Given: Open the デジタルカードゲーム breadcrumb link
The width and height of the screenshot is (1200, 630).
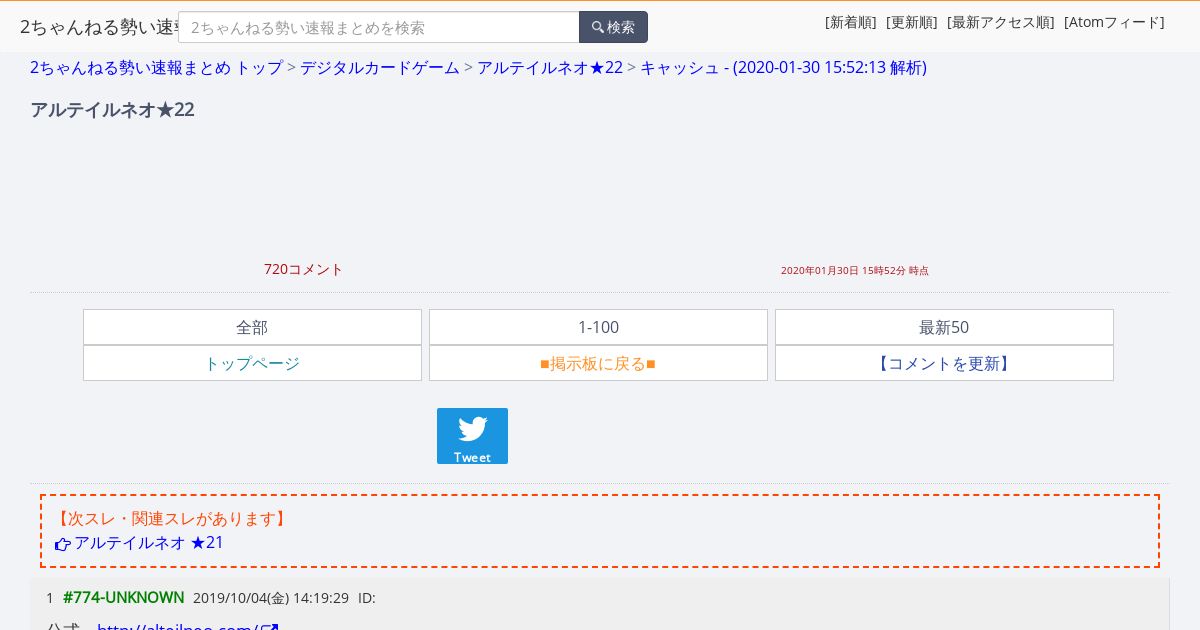Looking at the screenshot, I should click(x=380, y=67).
